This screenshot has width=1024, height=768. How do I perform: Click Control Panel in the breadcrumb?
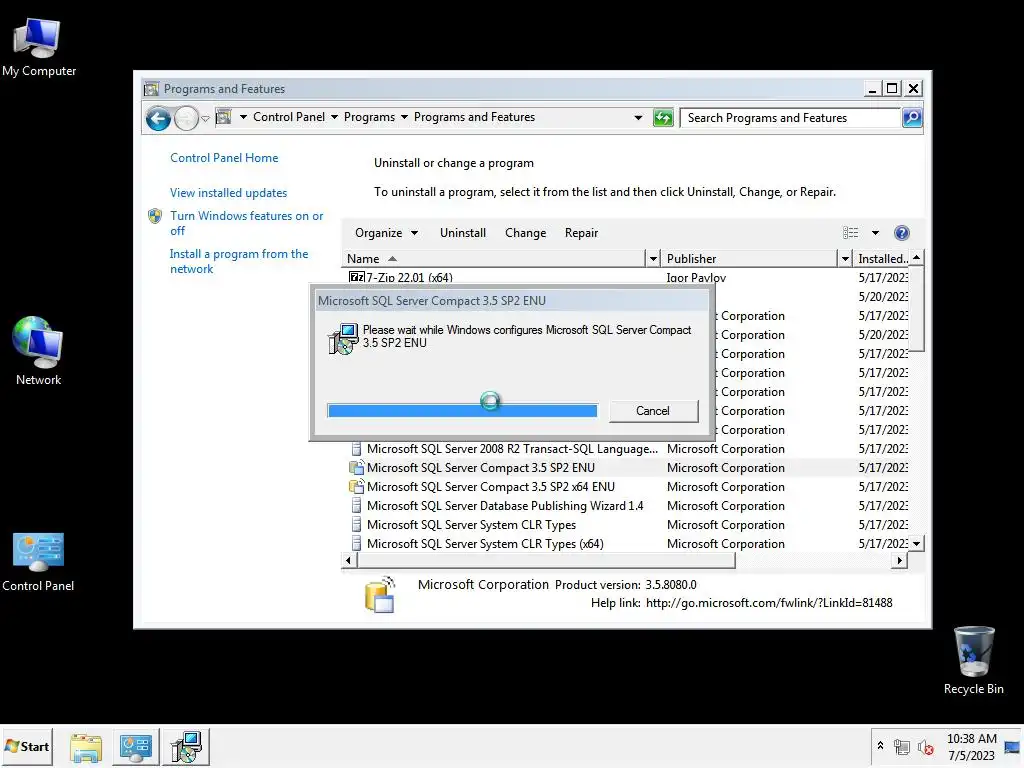(289, 117)
